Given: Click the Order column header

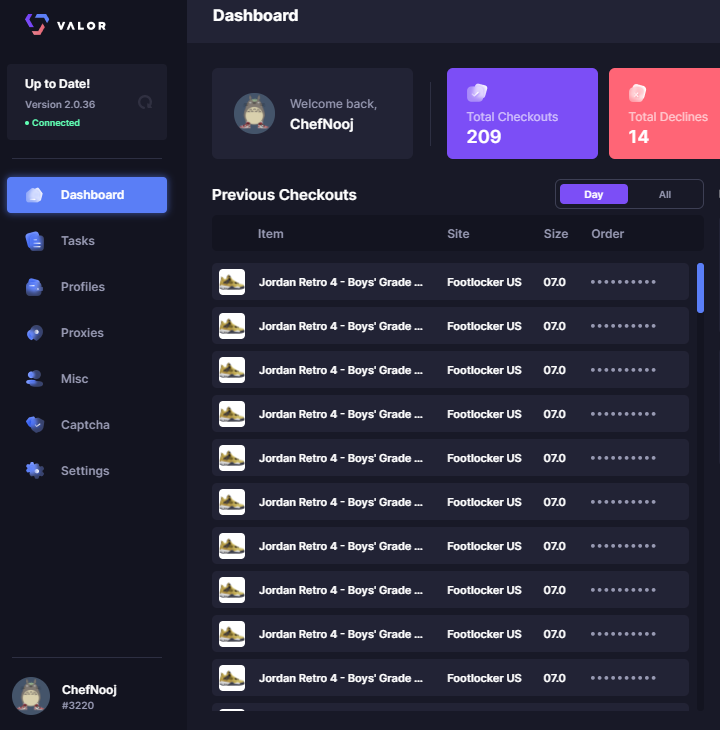Looking at the screenshot, I should [607, 234].
